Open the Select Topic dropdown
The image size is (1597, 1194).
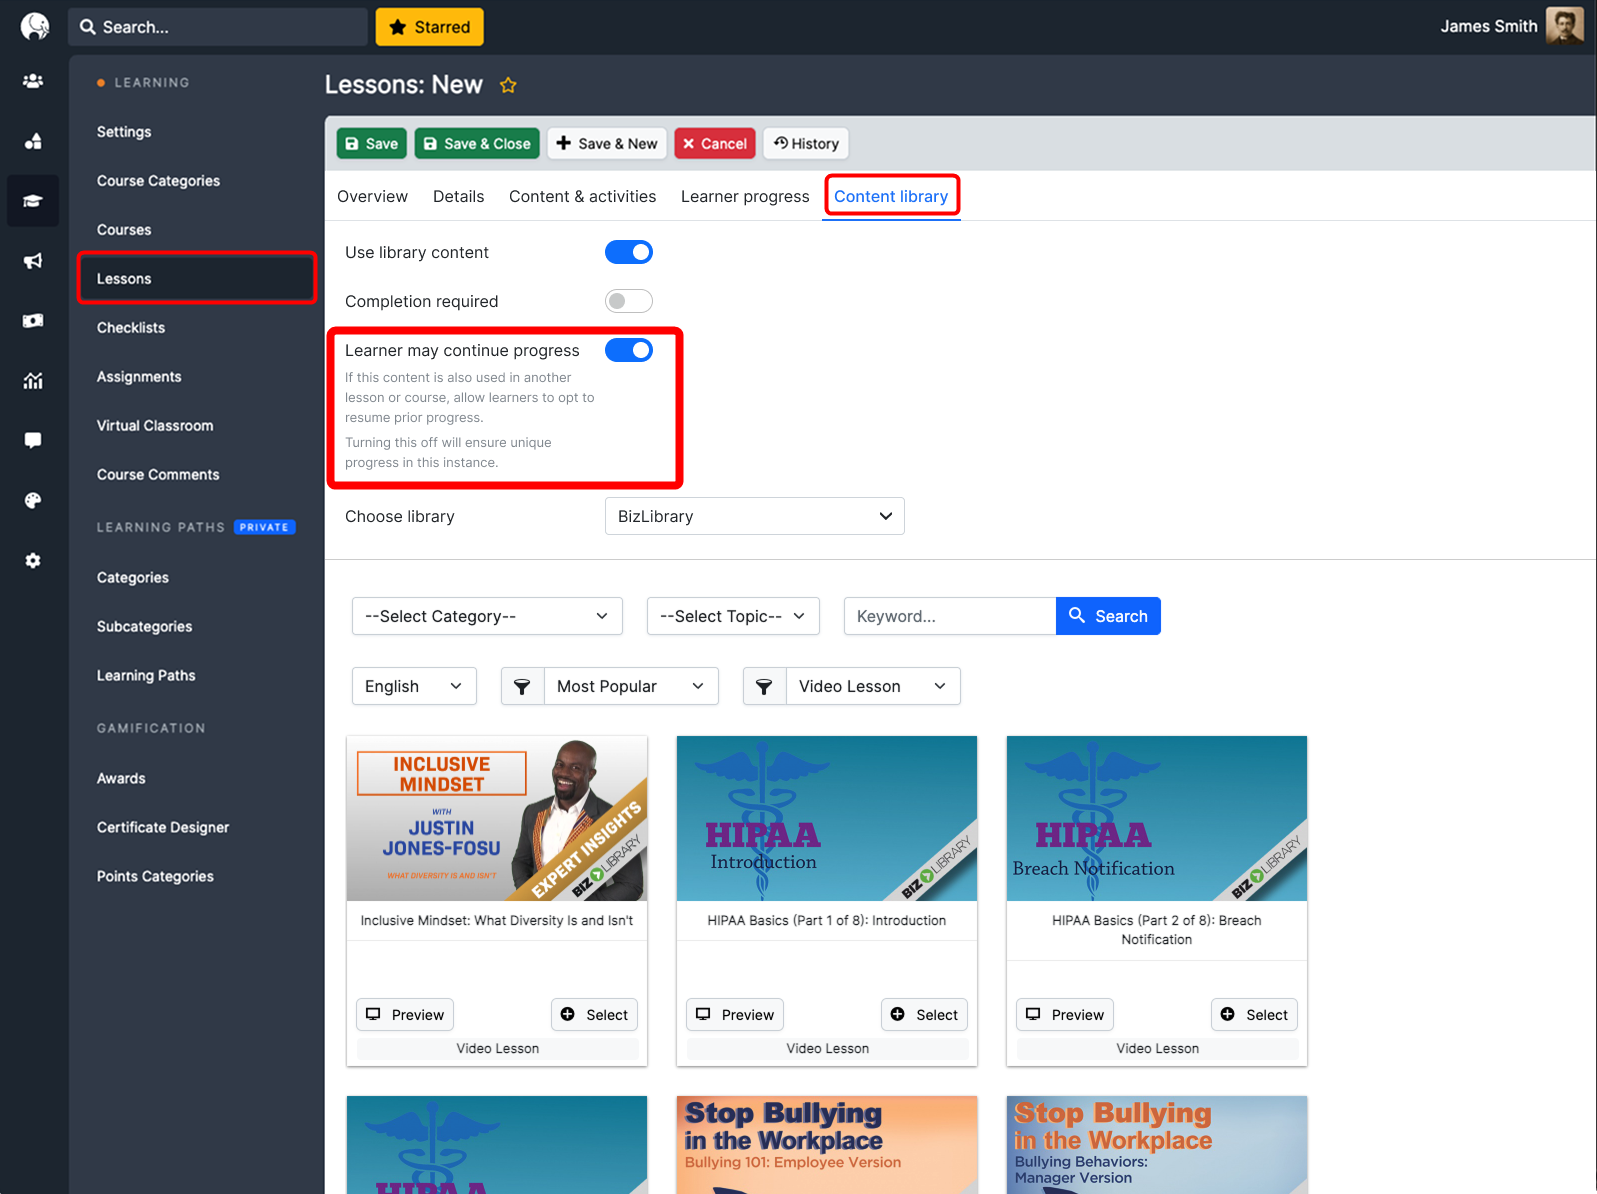[x=733, y=616]
